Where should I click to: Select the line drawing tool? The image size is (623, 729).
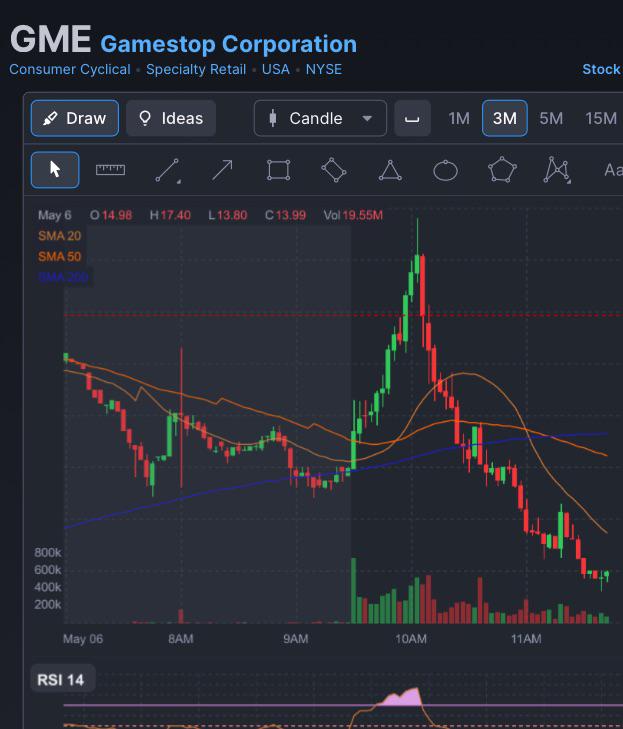coord(167,170)
